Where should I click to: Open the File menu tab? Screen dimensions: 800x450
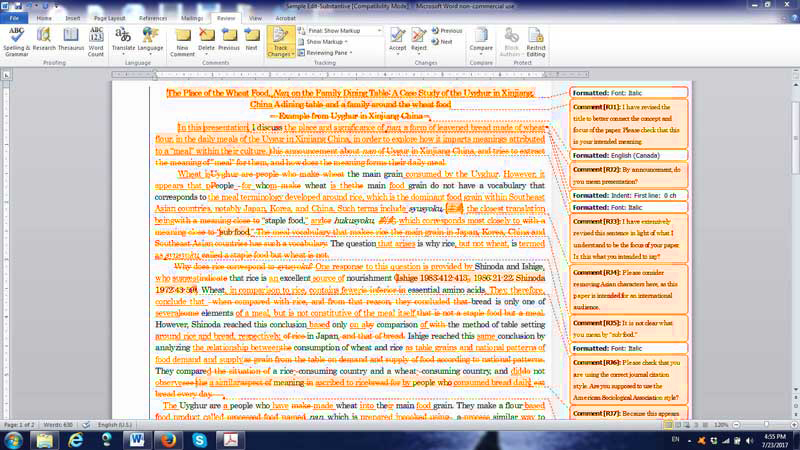point(14,18)
